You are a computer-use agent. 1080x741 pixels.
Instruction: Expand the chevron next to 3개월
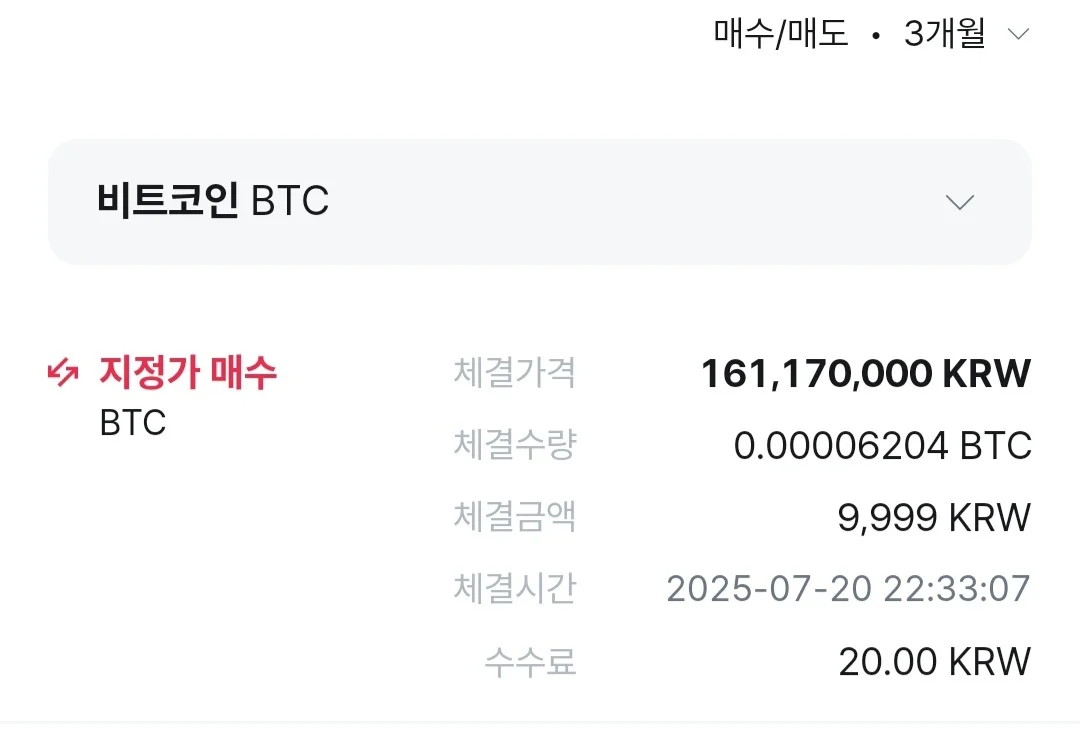tap(1018, 34)
